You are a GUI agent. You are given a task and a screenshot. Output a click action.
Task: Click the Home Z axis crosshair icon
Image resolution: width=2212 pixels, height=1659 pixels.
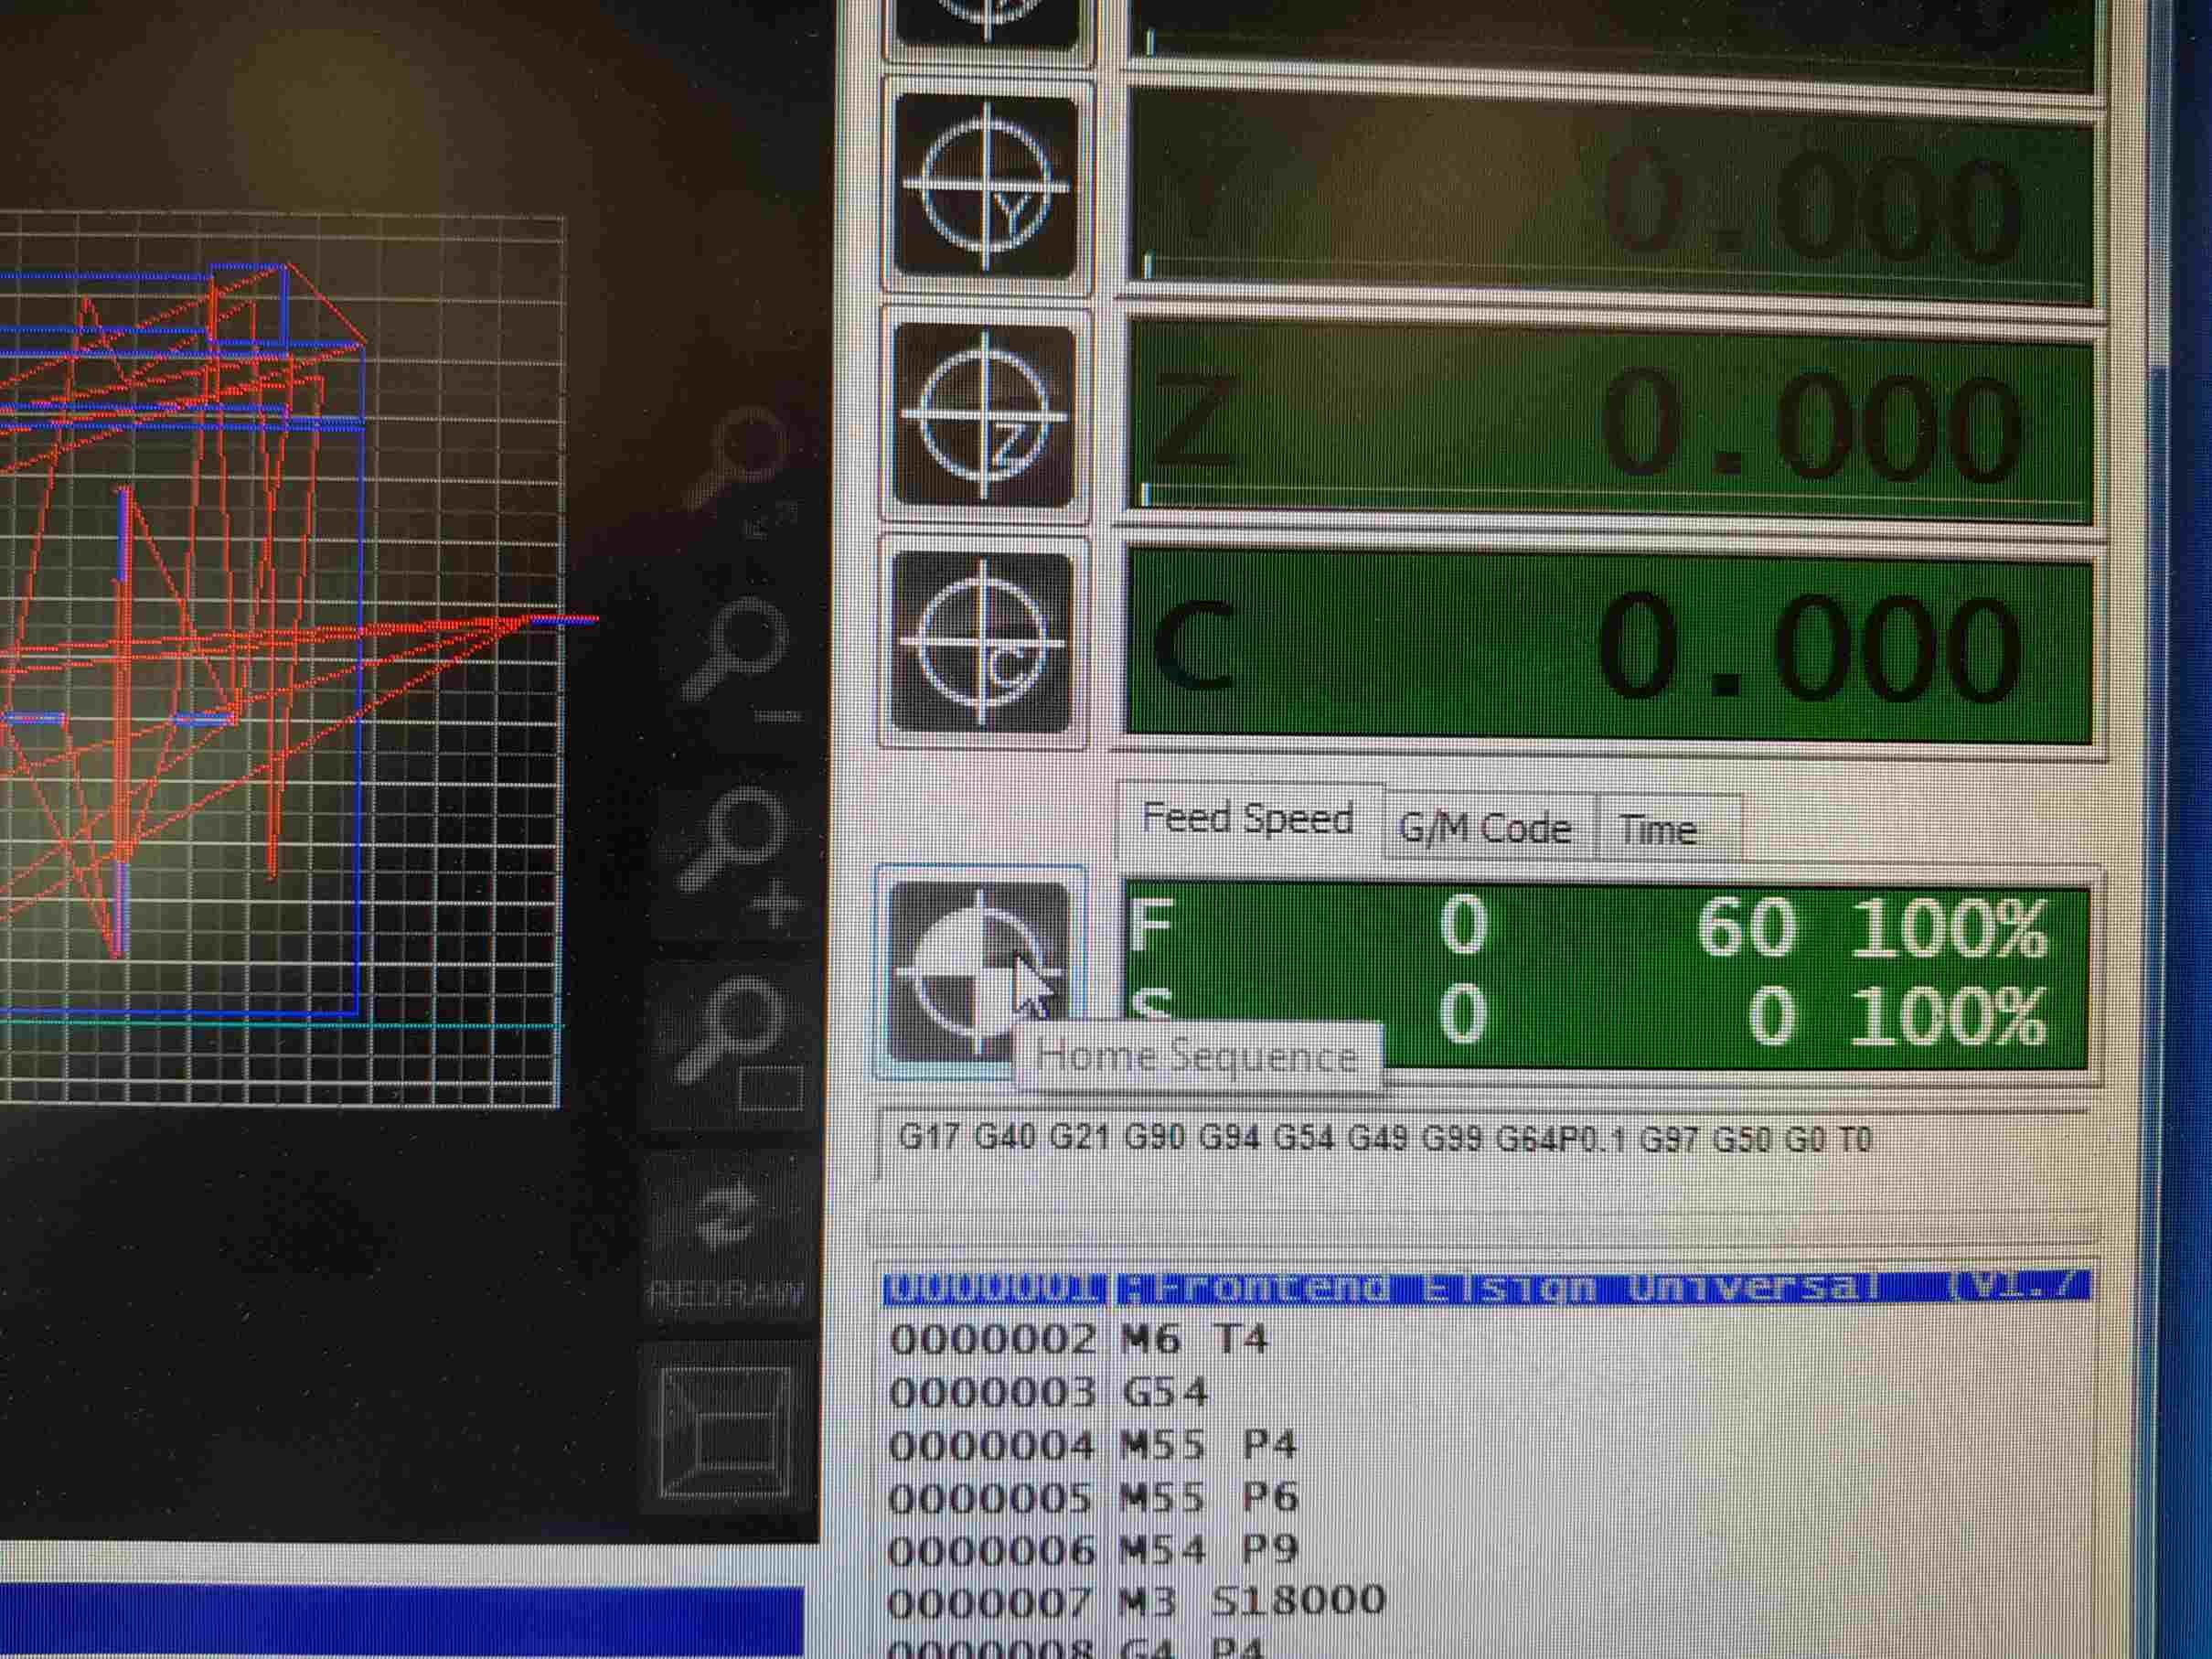984,415
